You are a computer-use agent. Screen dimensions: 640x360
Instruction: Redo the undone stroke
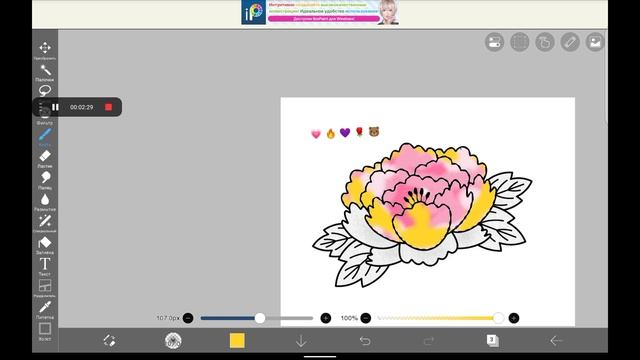click(429, 340)
